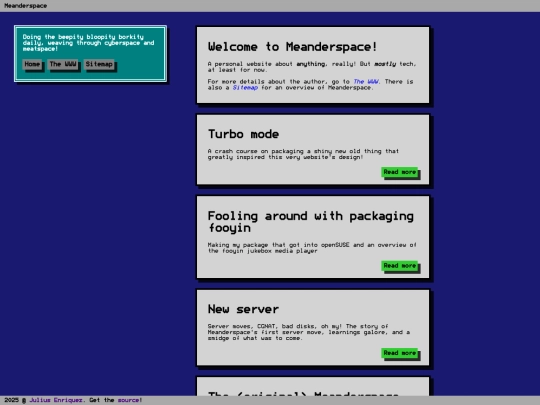540x405 pixels.
Task: Click the Meanderspace title bar text
Action: click(25, 6)
